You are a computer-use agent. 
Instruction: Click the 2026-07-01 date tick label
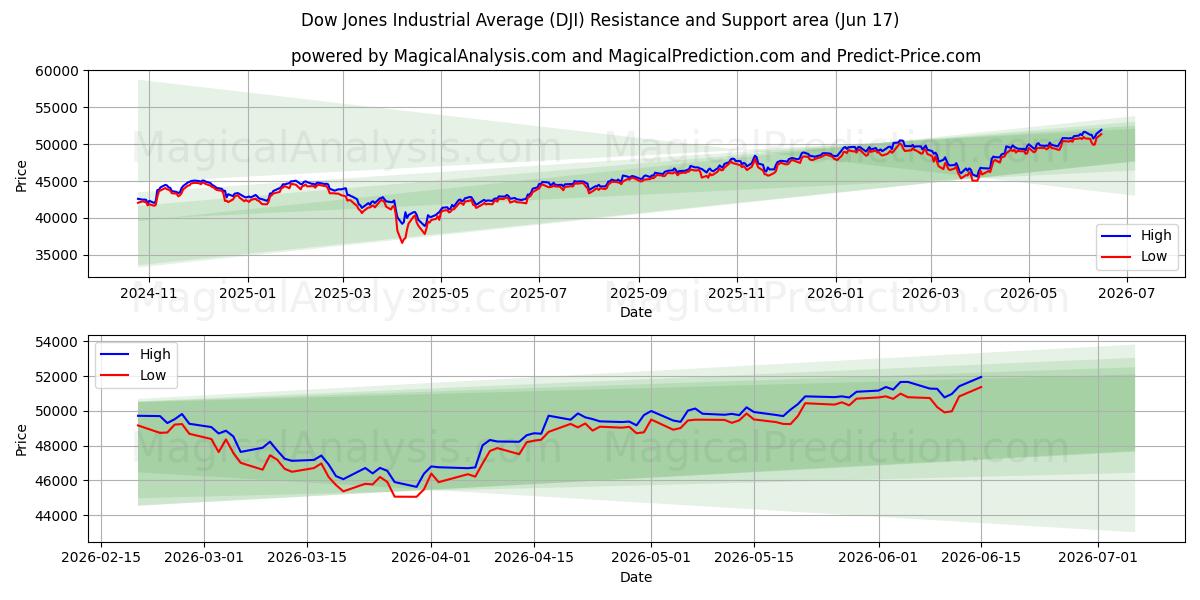(x=1099, y=557)
